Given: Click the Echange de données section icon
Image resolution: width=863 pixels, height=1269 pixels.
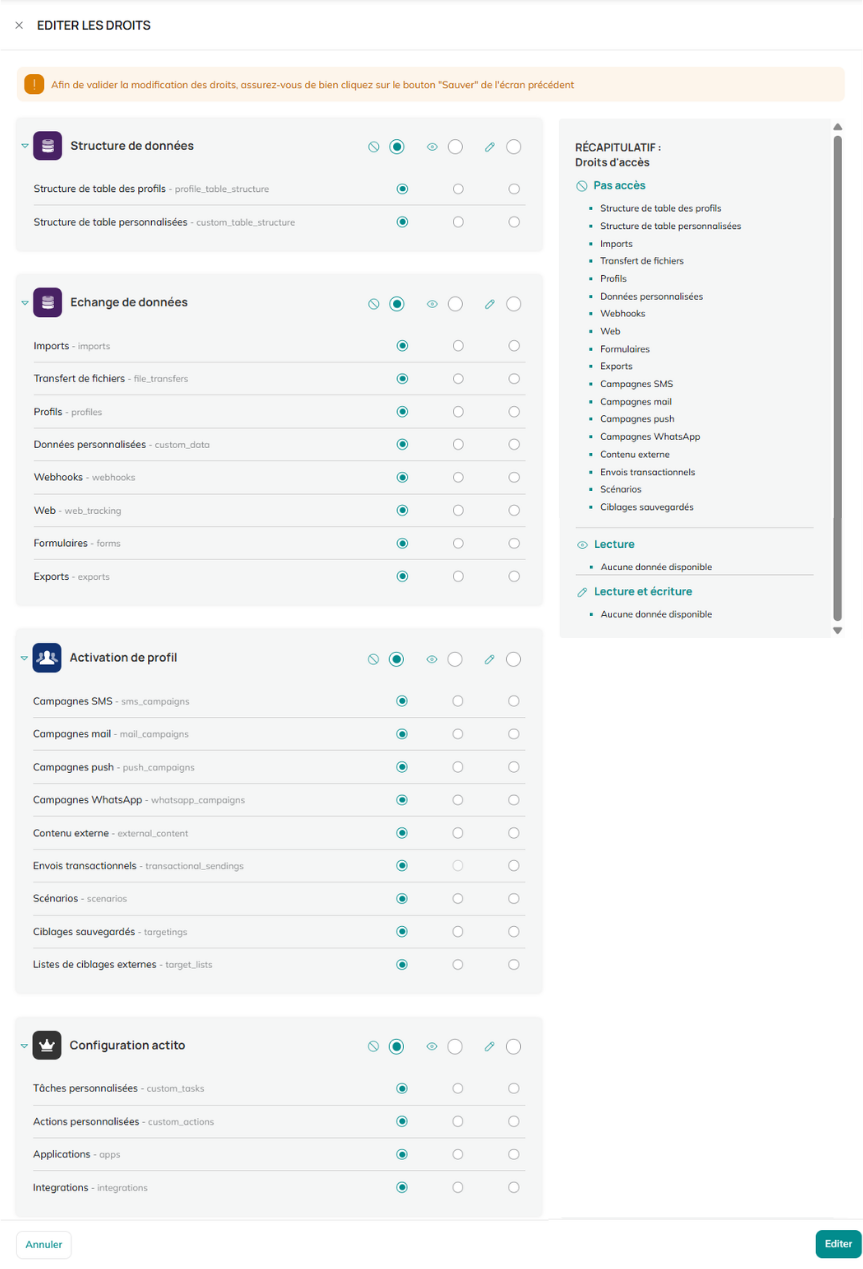Looking at the screenshot, I should (x=47, y=302).
